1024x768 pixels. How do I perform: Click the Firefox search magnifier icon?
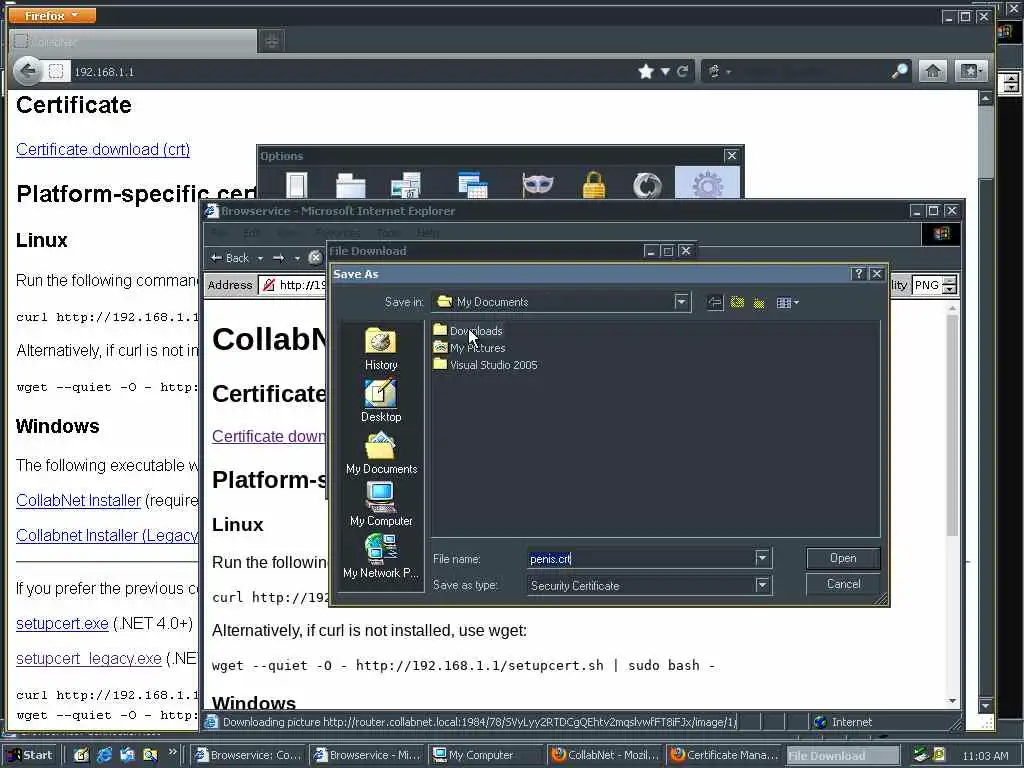900,71
